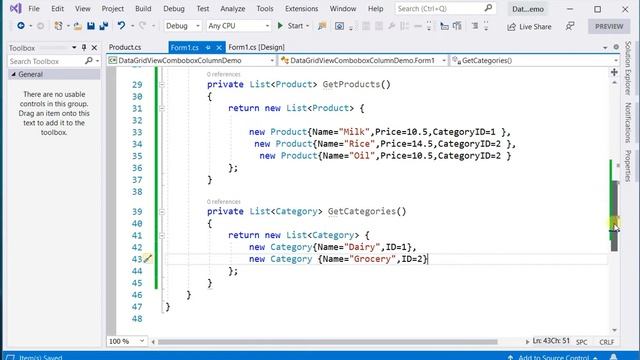Open the Analyze menu
640x360 pixels.
pyautogui.click(x=233, y=9)
